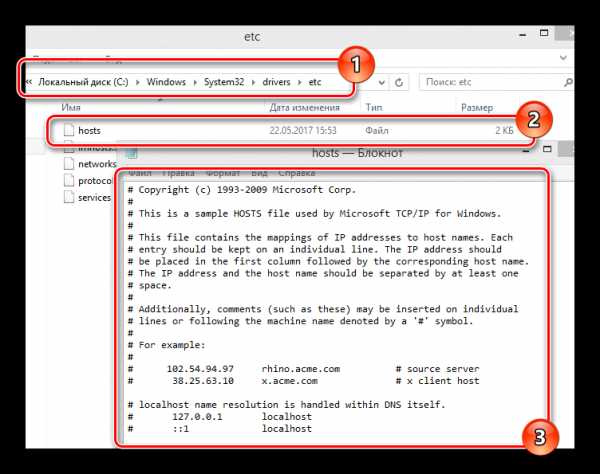600x474 pixels.
Task: Sort by the 'Имя' column header
Action: (x=71, y=108)
